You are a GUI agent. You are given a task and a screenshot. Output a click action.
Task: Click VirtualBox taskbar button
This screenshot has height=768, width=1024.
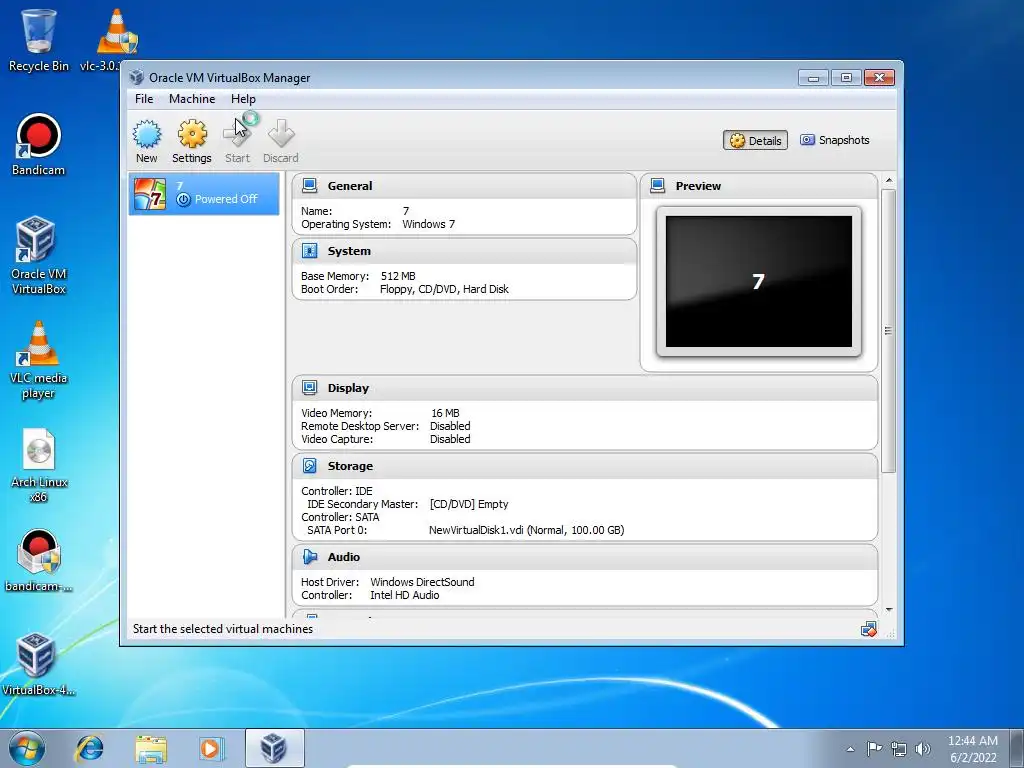pyautogui.click(x=274, y=748)
